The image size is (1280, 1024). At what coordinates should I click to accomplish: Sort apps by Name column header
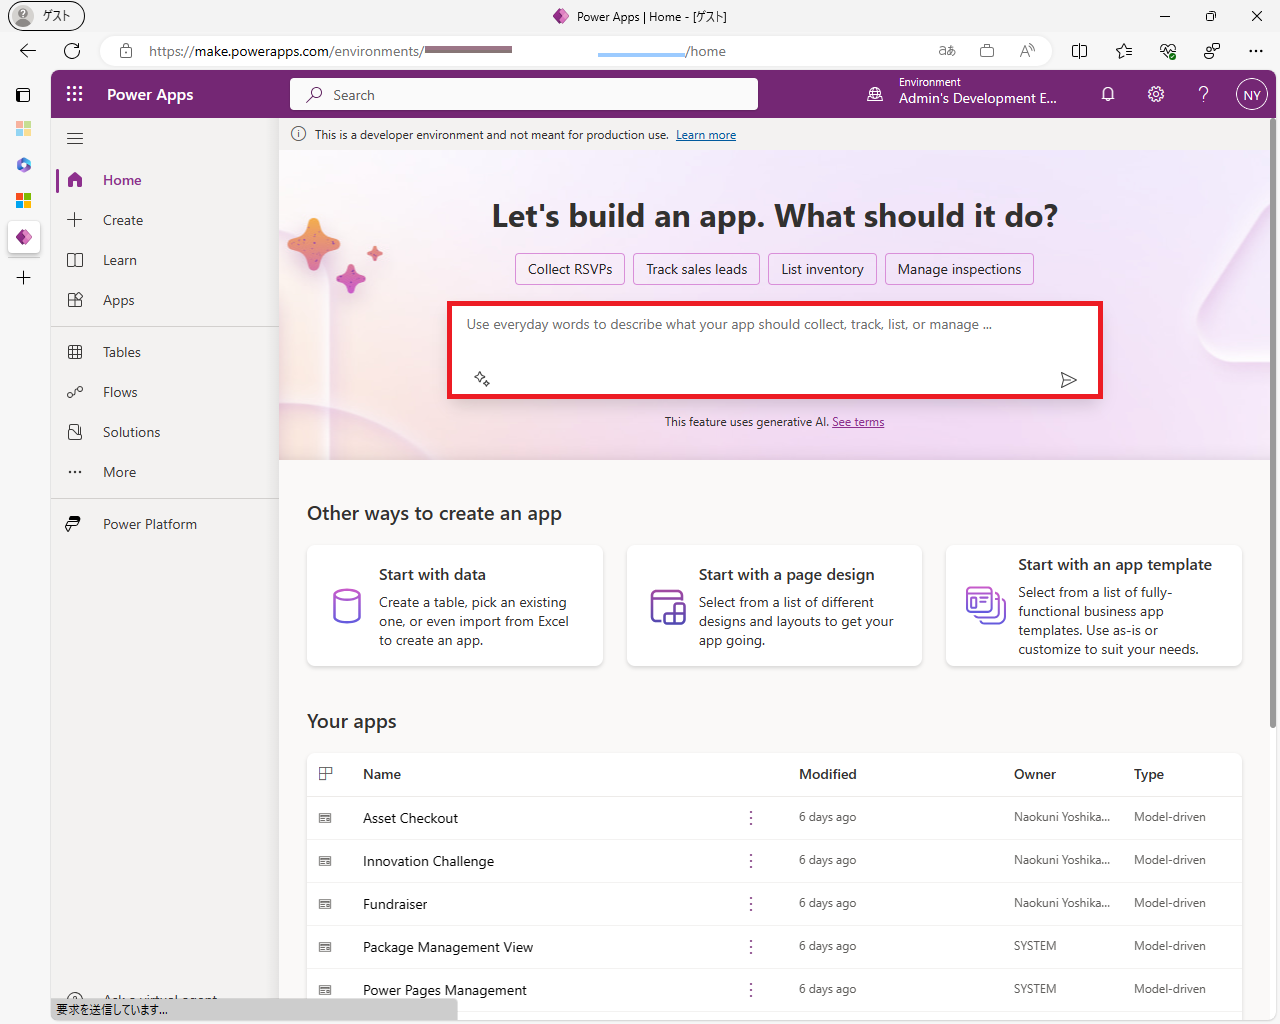point(382,774)
